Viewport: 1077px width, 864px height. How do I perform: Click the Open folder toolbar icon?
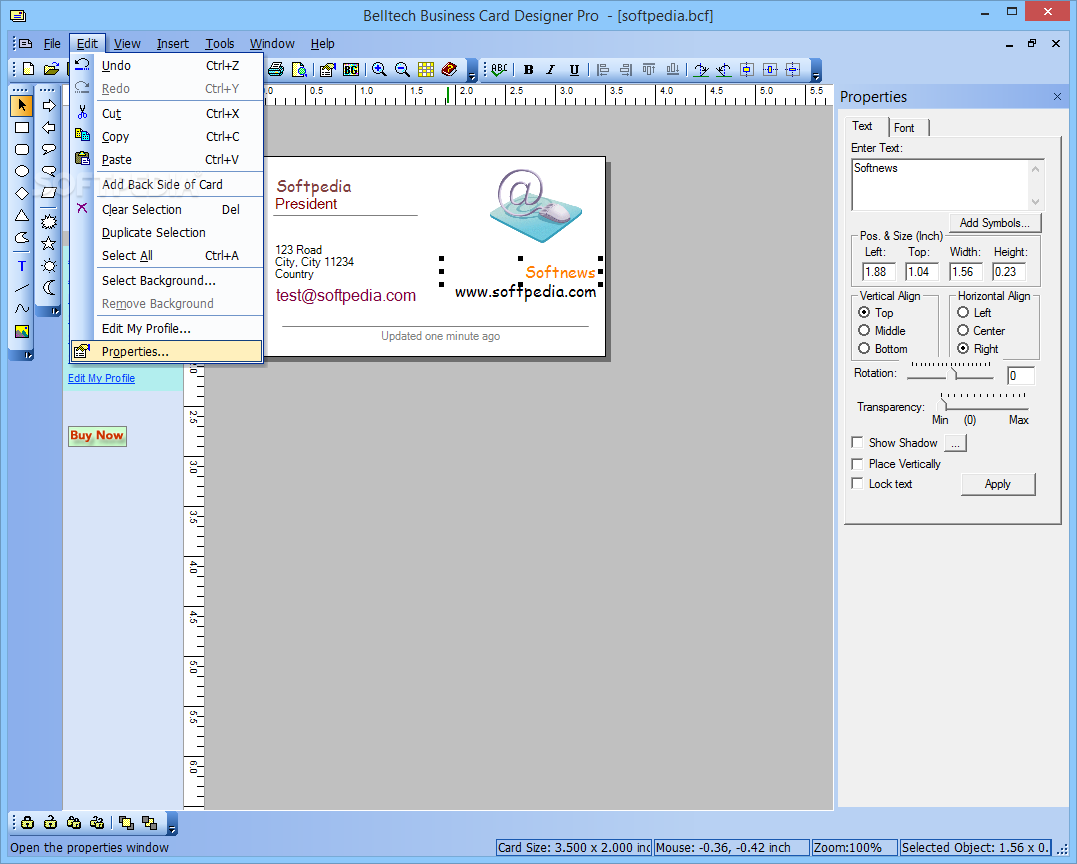coord(52,69)
